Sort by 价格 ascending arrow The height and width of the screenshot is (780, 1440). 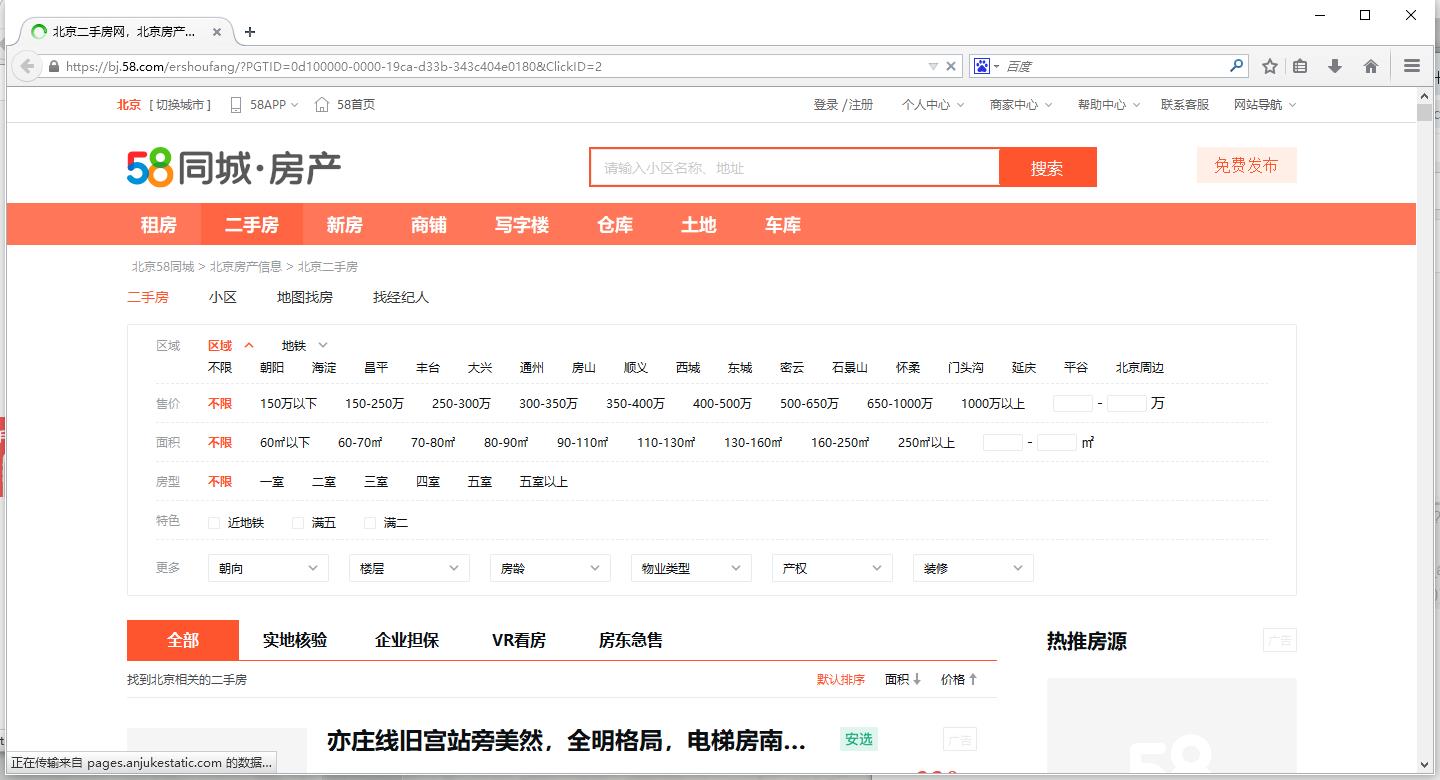point(959,679)
